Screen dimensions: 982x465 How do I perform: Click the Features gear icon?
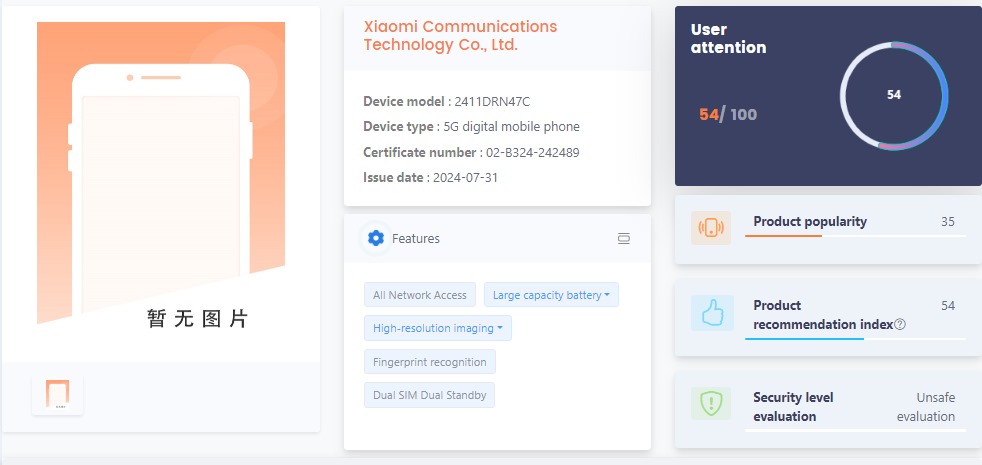376,238
